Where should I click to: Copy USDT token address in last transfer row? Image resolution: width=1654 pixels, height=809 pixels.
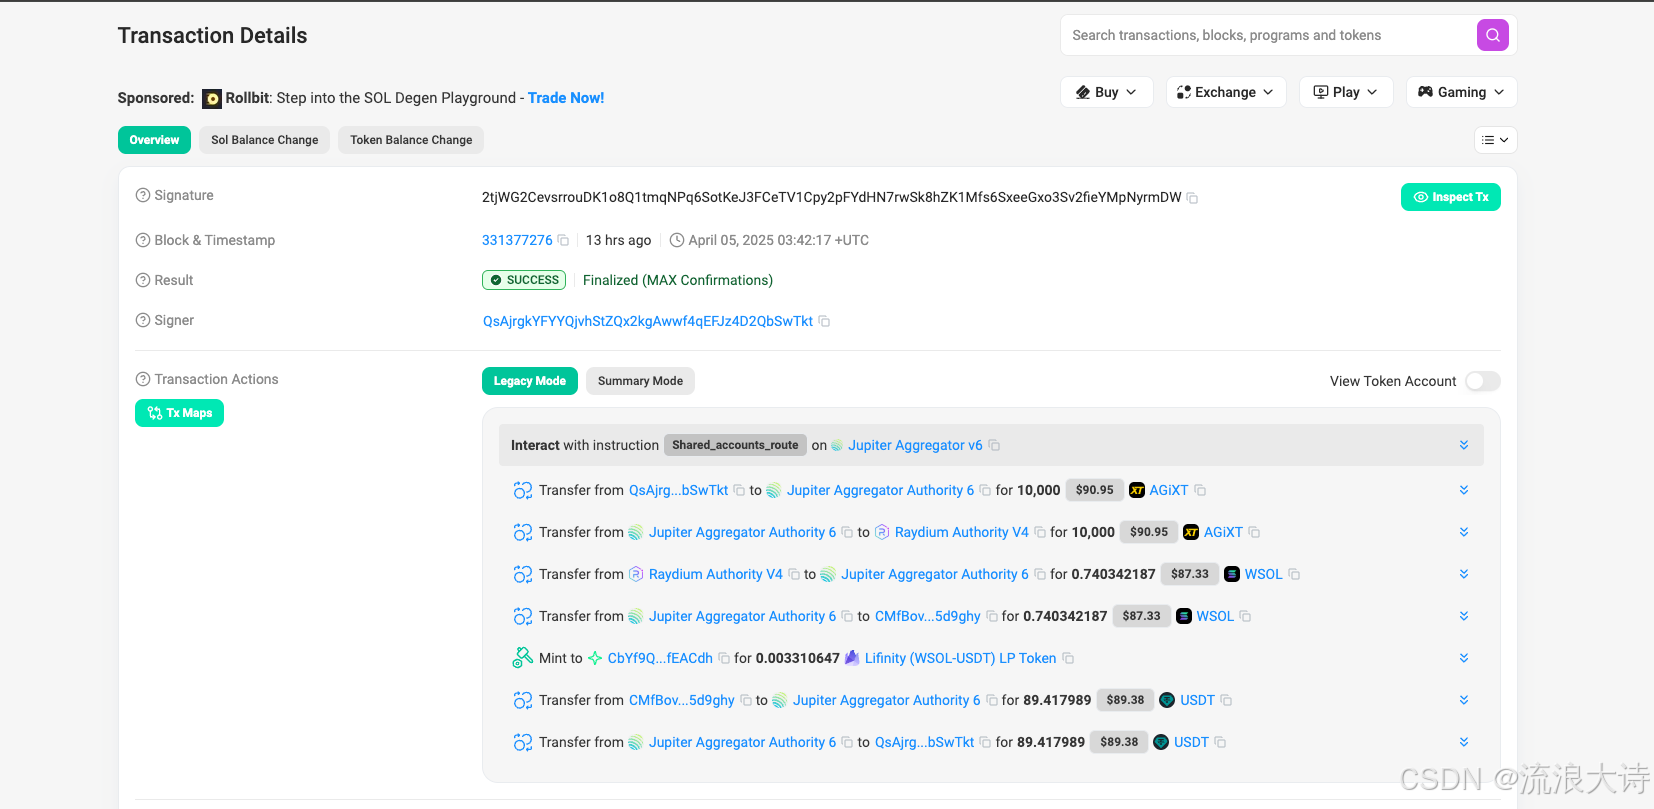click(1220, 742)
